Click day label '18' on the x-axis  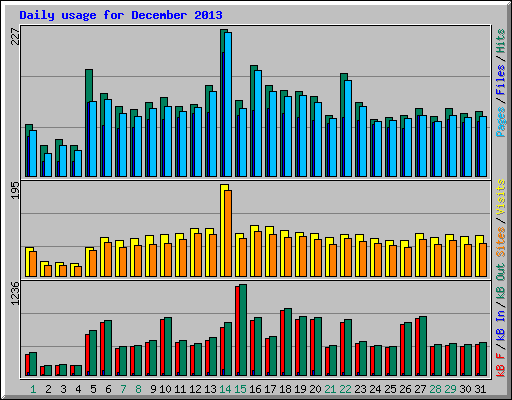point(285,389)
